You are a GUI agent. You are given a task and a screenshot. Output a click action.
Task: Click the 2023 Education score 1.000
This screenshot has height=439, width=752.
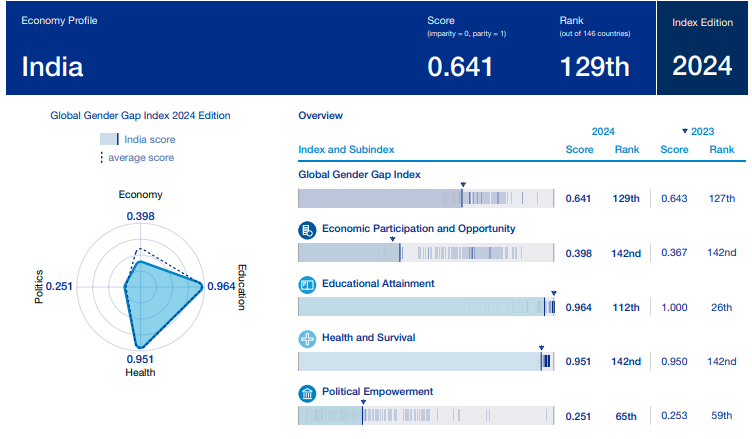(x=674, y=308)
